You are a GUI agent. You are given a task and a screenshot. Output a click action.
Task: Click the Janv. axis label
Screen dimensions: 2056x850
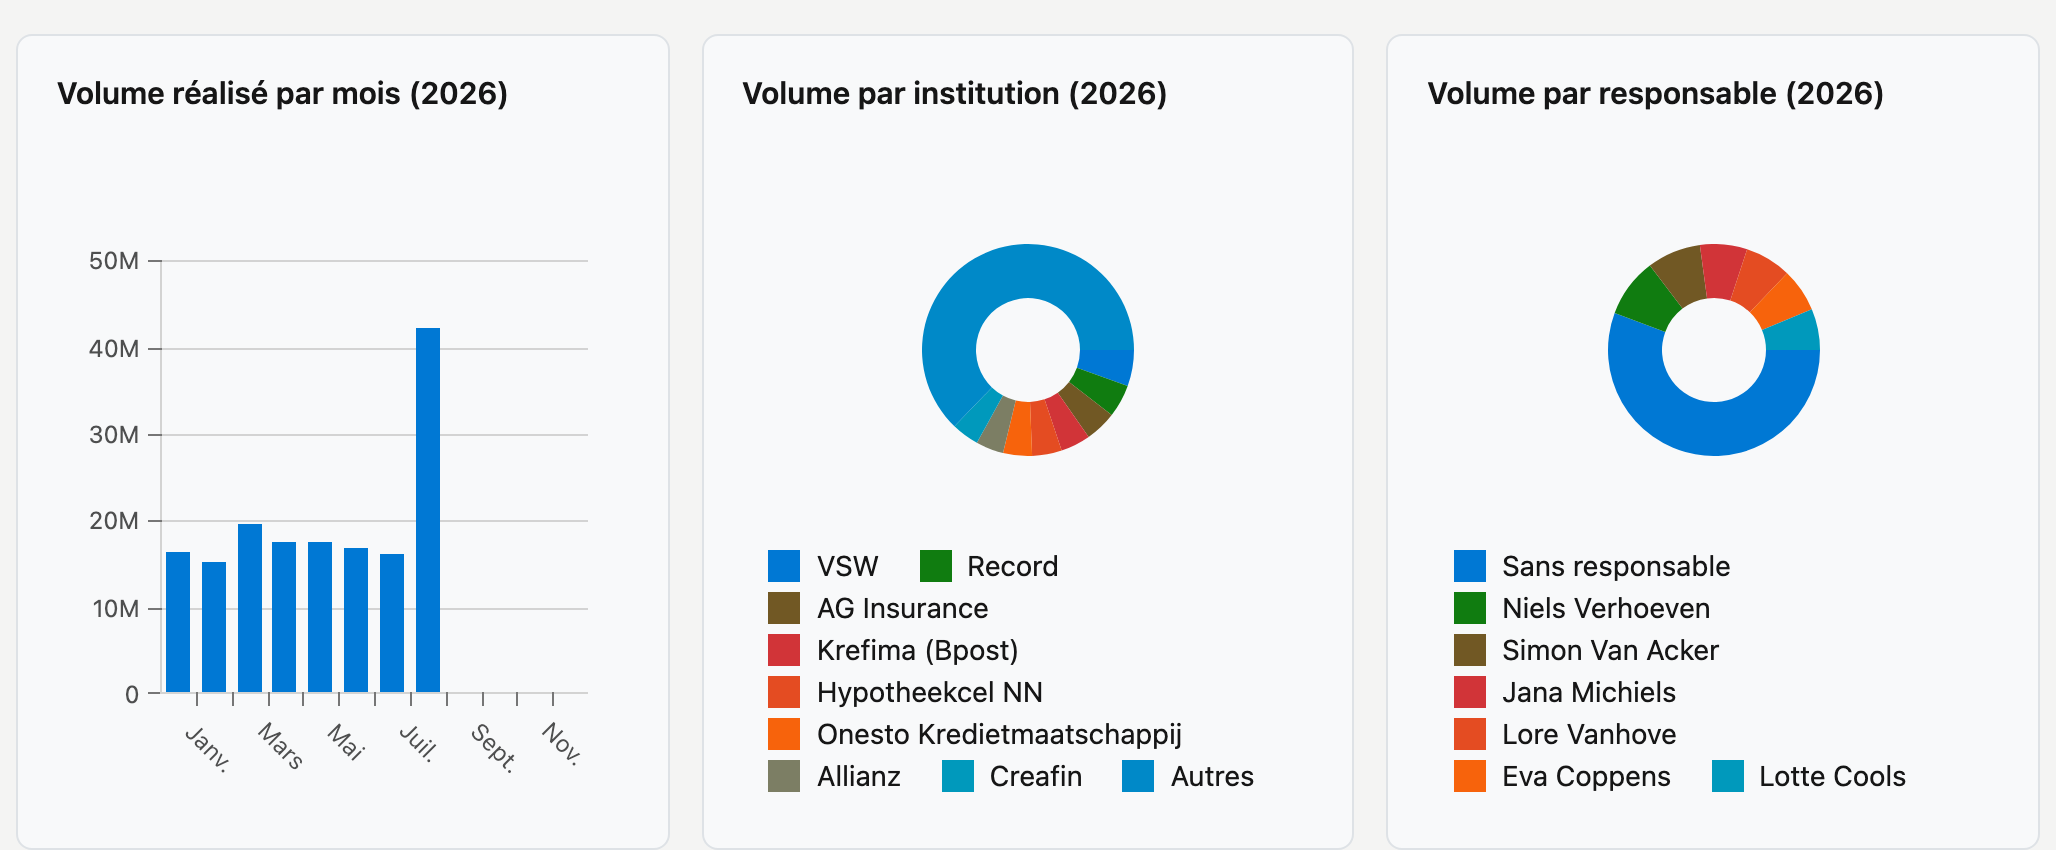tap(207, 748)
